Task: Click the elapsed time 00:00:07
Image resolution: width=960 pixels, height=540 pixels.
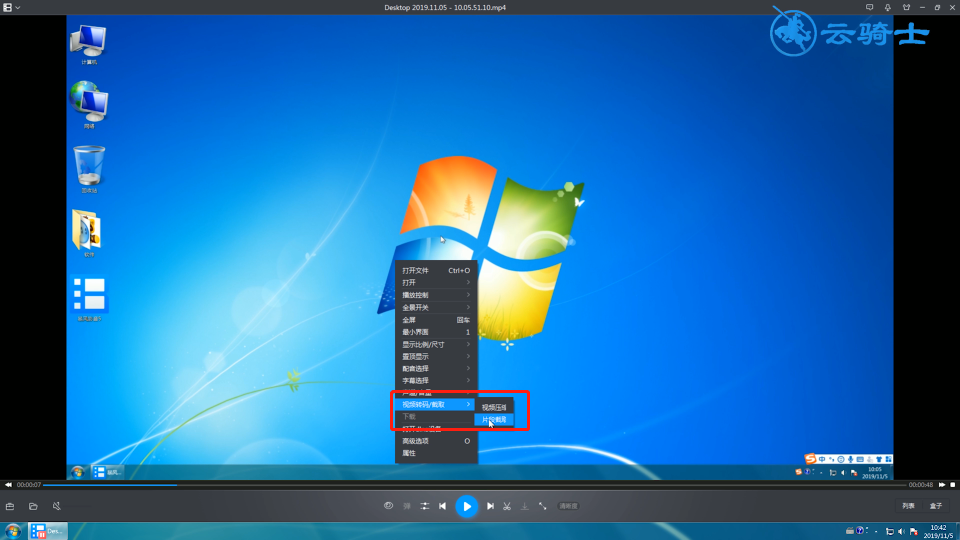Action: [x=29, y=485]
